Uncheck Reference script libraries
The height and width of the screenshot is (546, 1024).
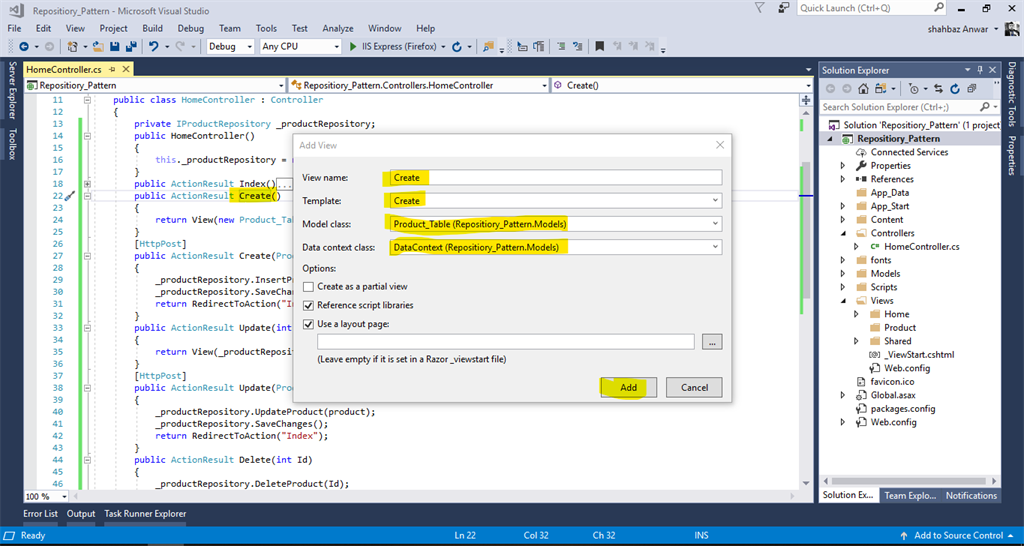(309, 305)
